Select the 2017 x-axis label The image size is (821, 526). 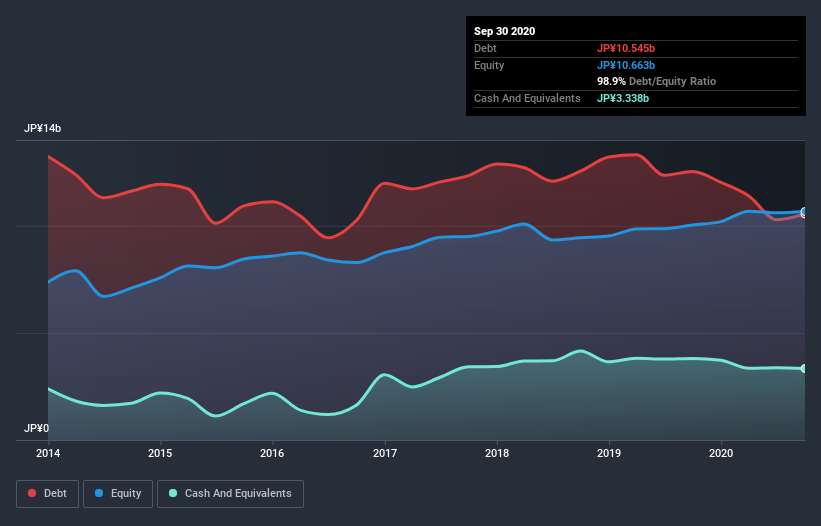[385, 453]
